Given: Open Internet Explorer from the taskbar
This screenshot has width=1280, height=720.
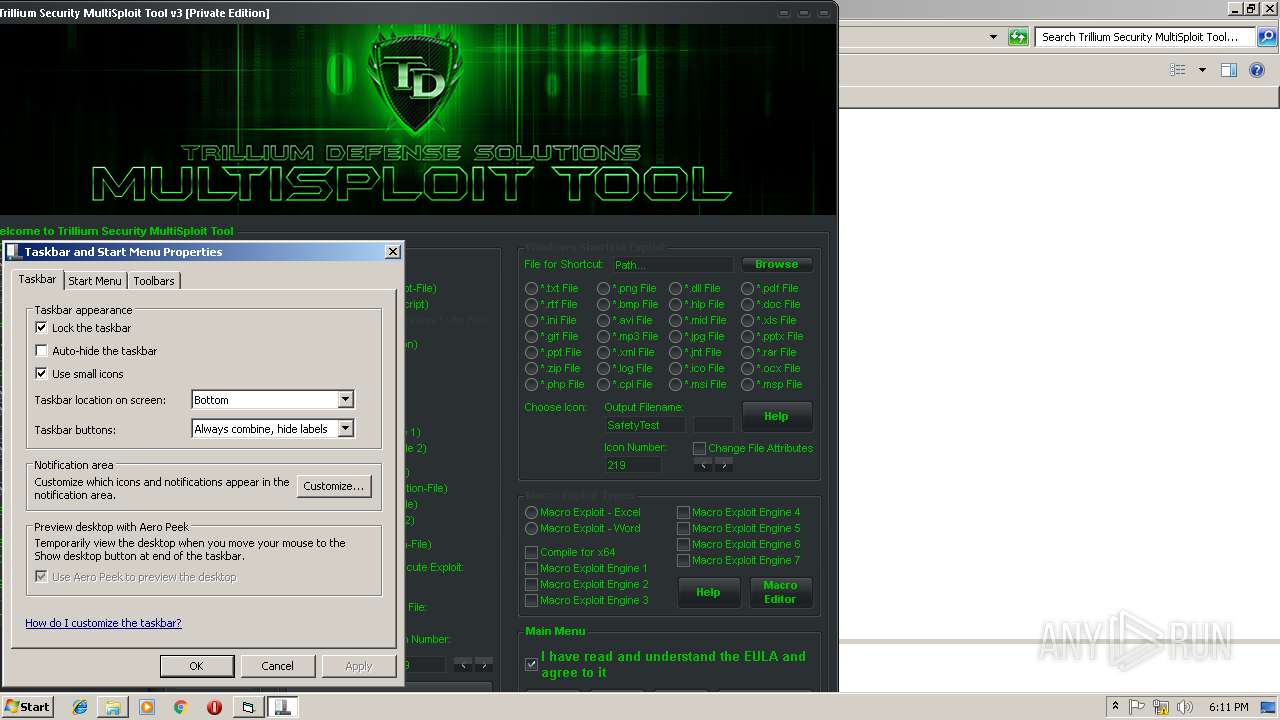Looking at the screenshot, I should click(80, 707).
